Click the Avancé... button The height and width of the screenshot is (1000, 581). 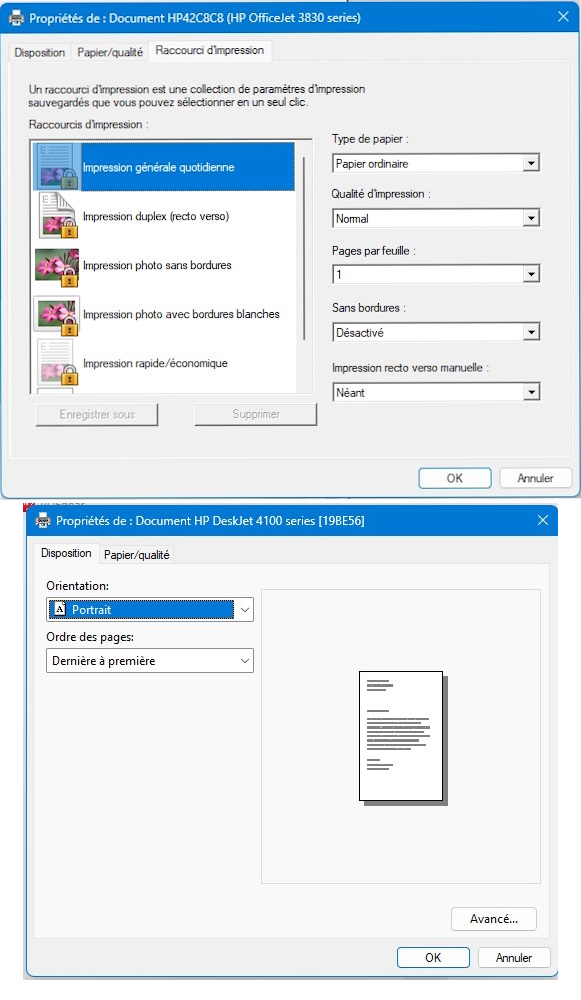point(494,918)
